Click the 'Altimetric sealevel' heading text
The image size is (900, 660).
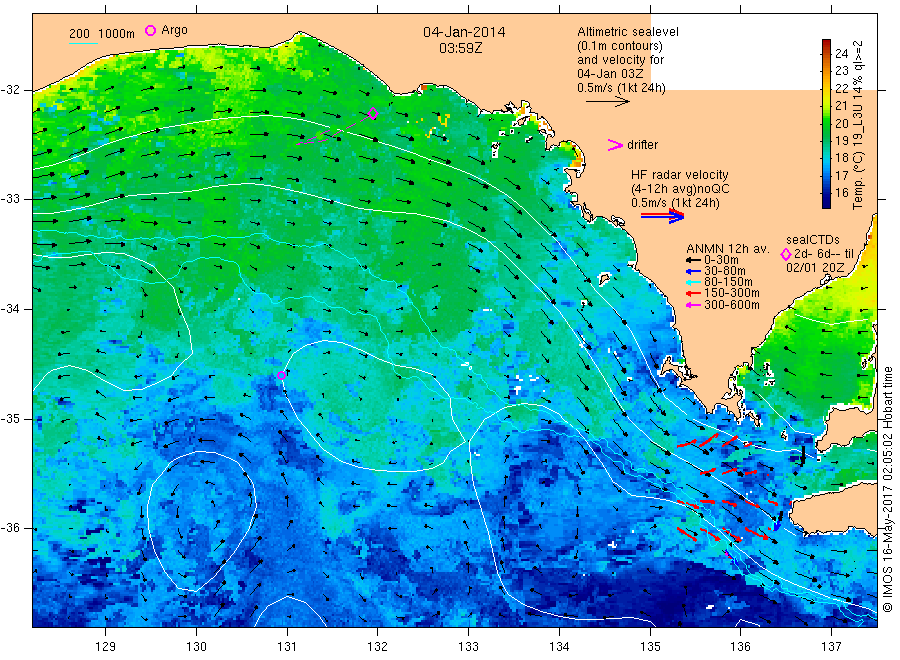coord(628,32)
